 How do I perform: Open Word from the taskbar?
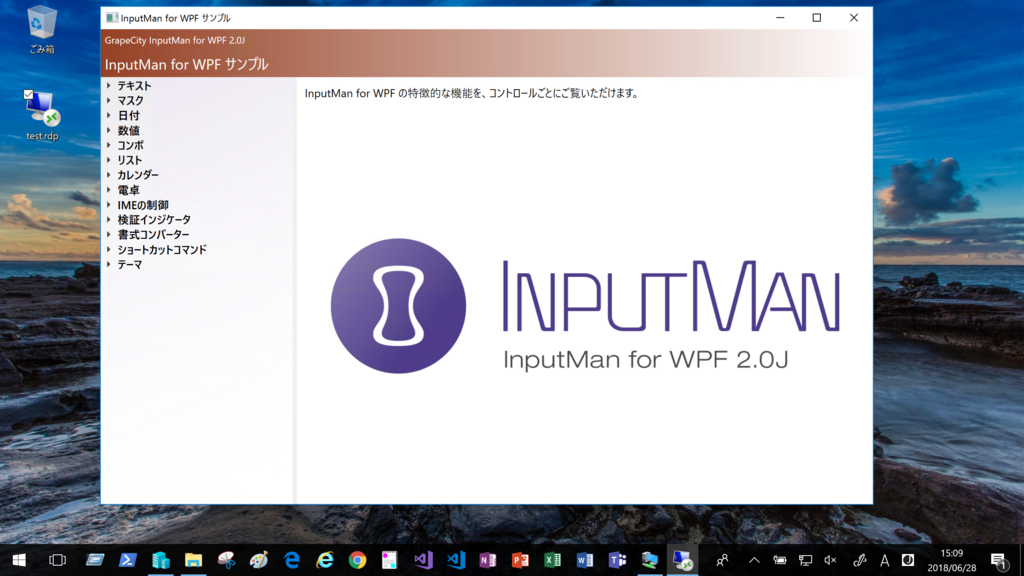pyautogui.click(x=584, y=560)
